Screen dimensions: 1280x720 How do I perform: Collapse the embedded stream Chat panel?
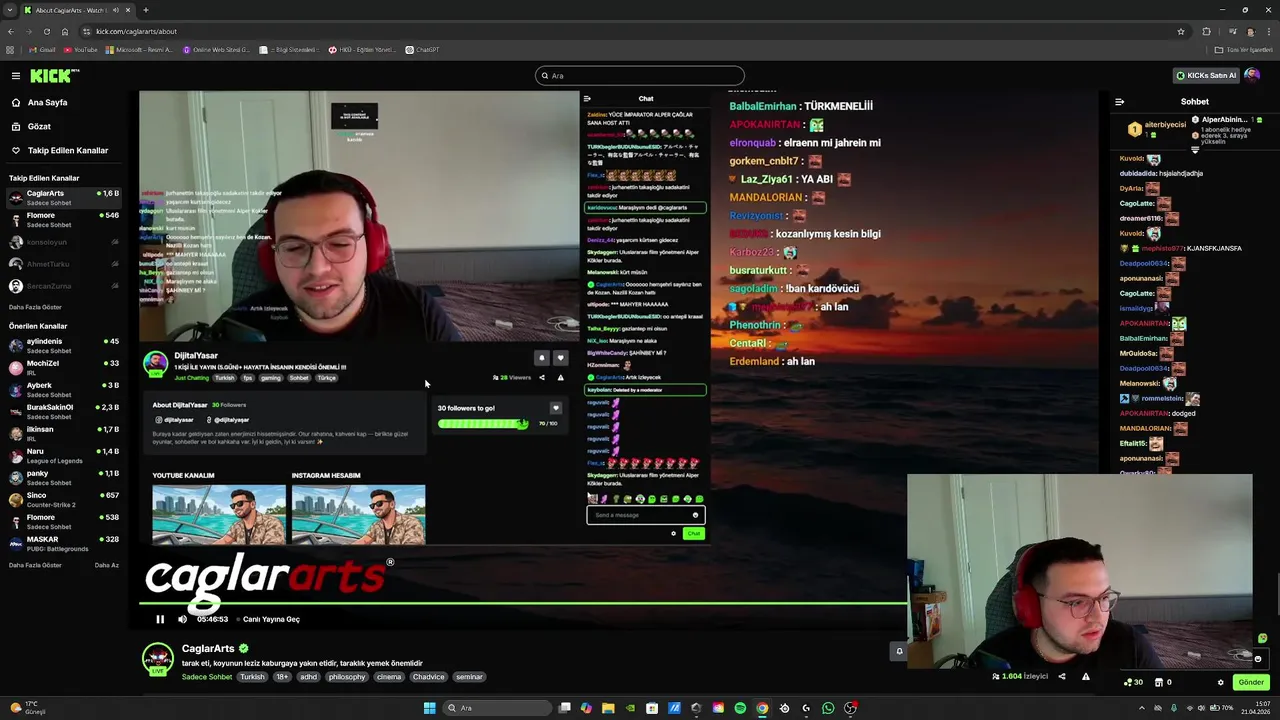click(x=587, y=99)
